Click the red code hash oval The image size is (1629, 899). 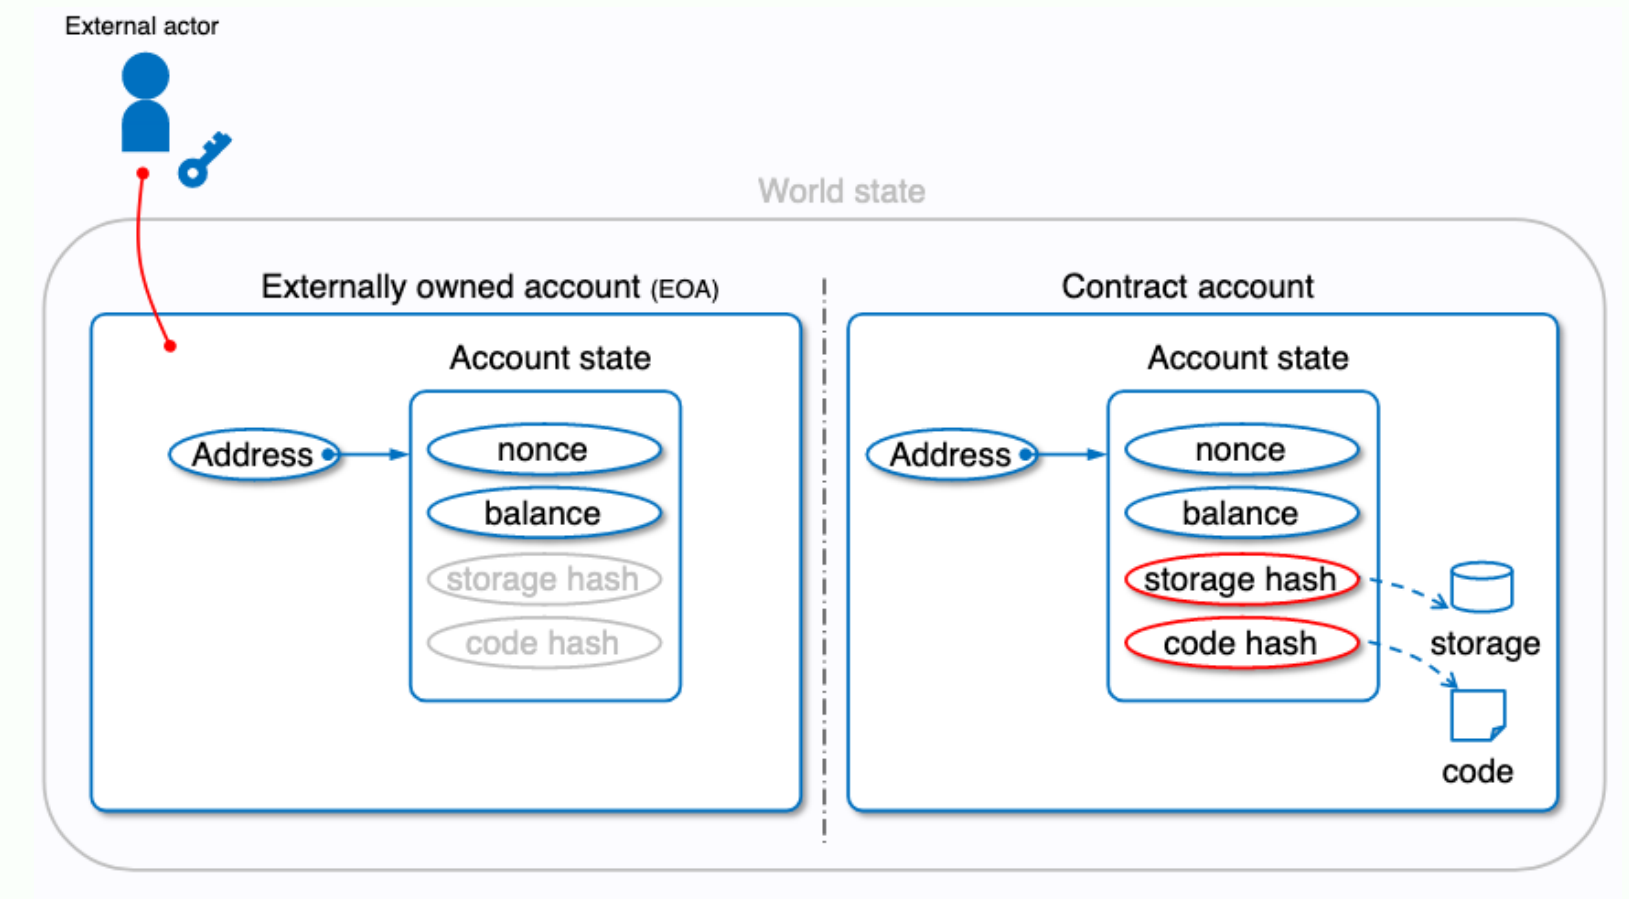point(1240,643)
